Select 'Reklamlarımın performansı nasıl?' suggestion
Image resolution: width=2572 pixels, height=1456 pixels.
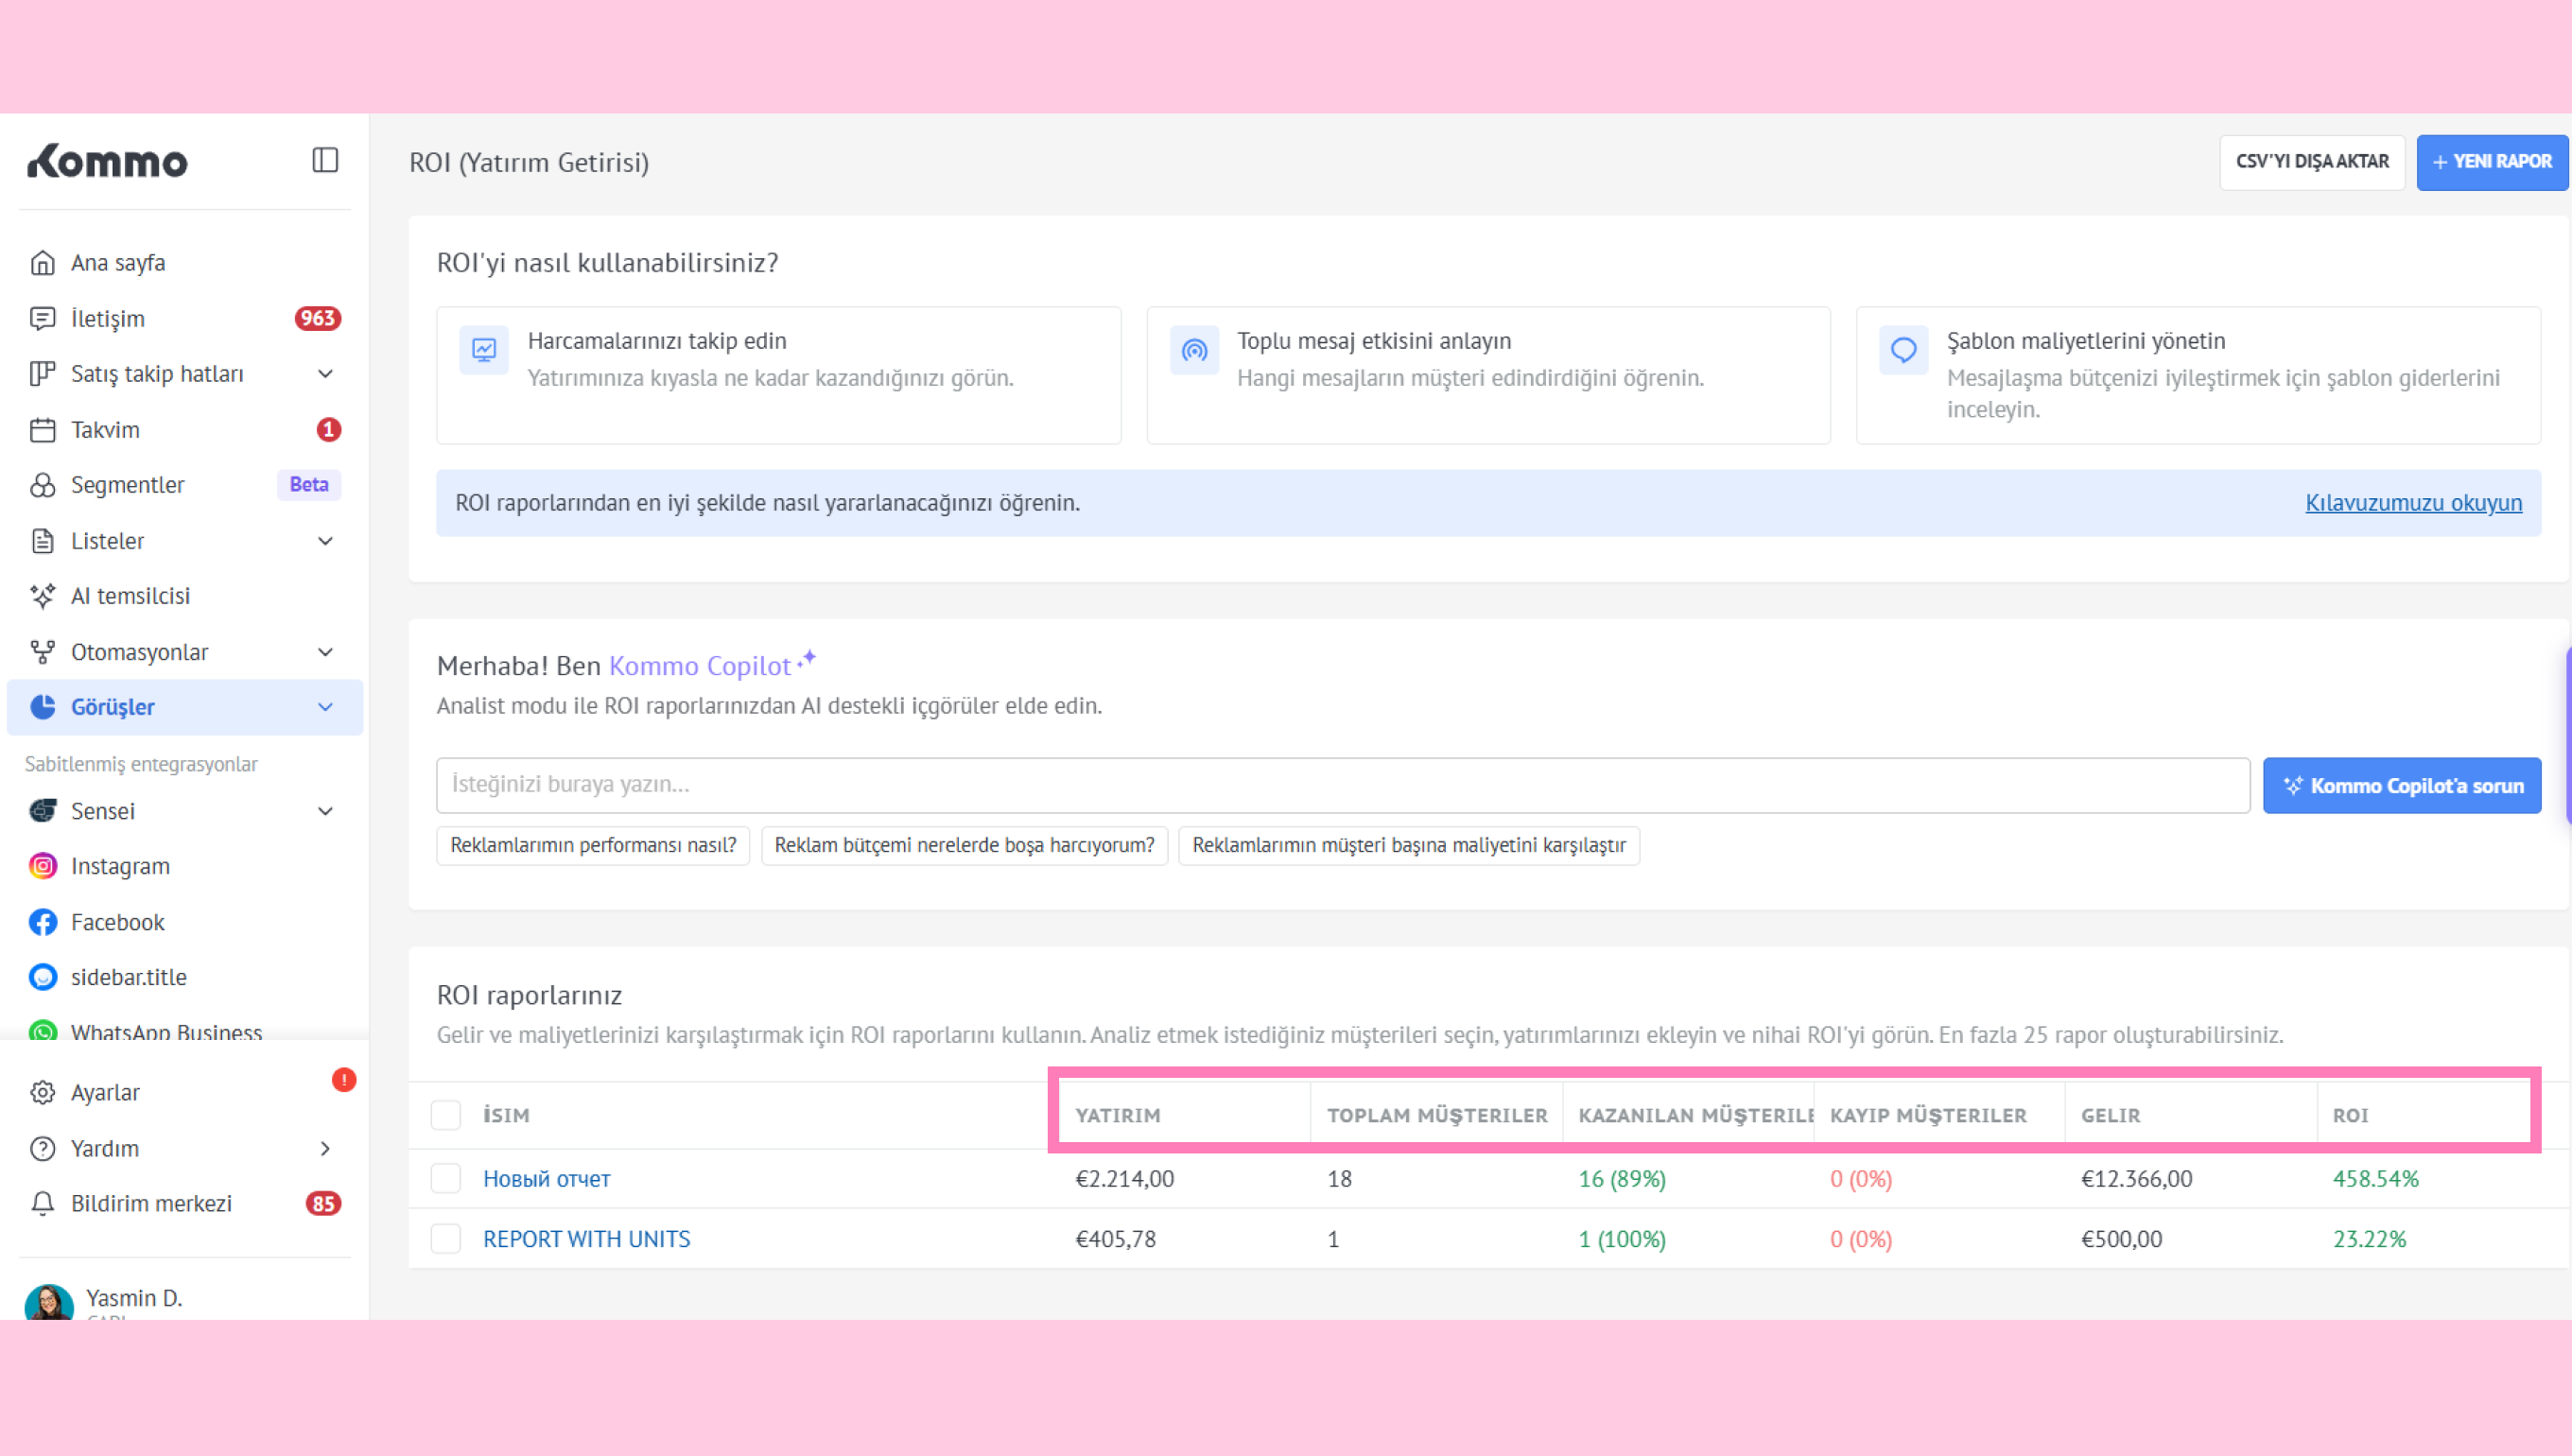[x=593, y=846]
